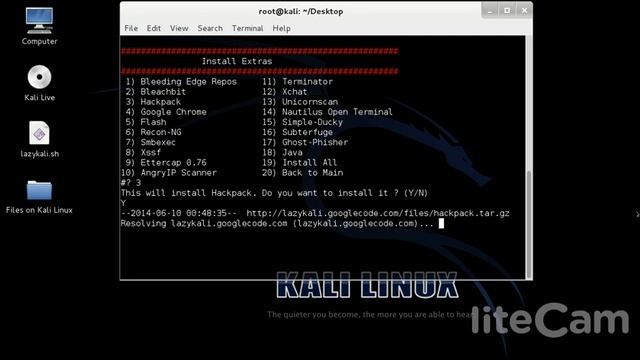The height and width of the screenshot is (360, 640).
Task: Click the '13) Unicornscan' line
Action: pyautogui.click(x=300, y=102)
